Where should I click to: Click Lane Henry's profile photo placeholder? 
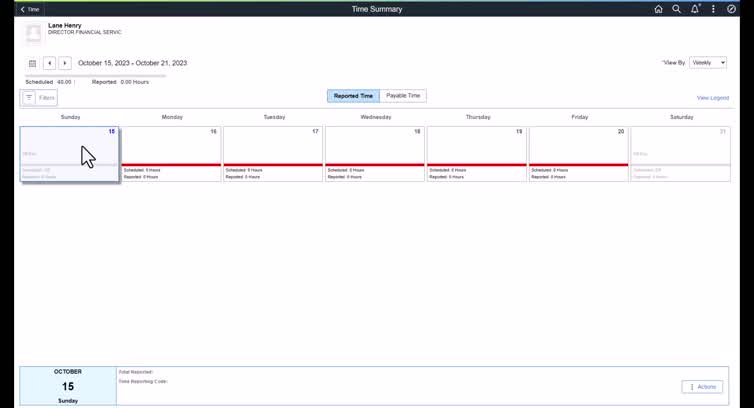(33, 34)
